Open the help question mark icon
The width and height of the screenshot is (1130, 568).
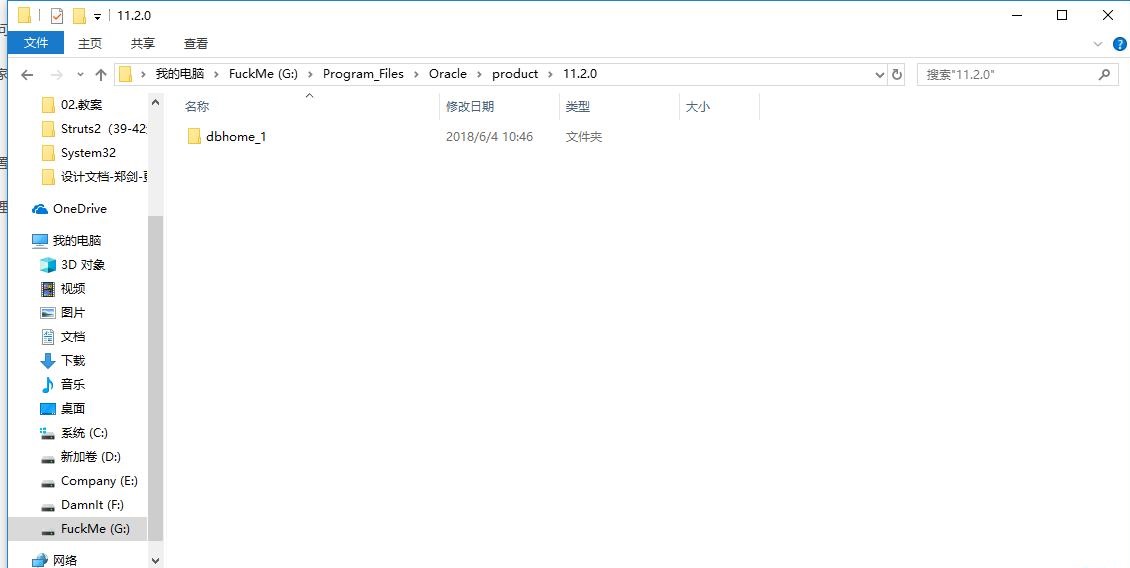[x=1117, y=44]
